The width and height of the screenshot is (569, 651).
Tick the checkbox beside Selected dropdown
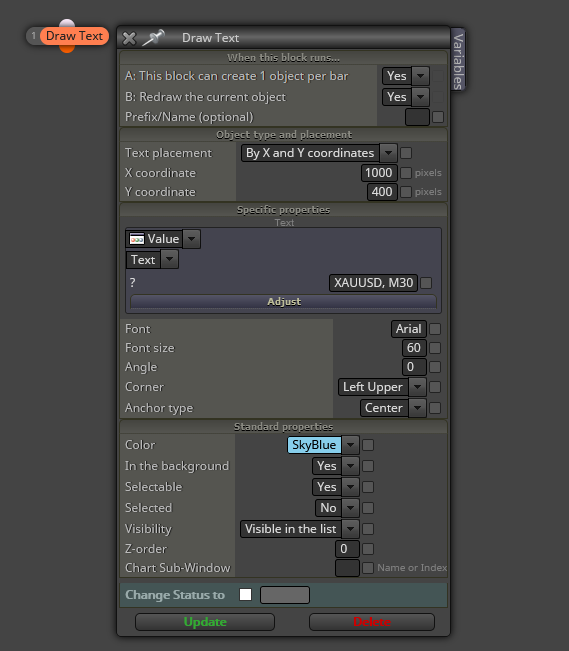point(368,508)
